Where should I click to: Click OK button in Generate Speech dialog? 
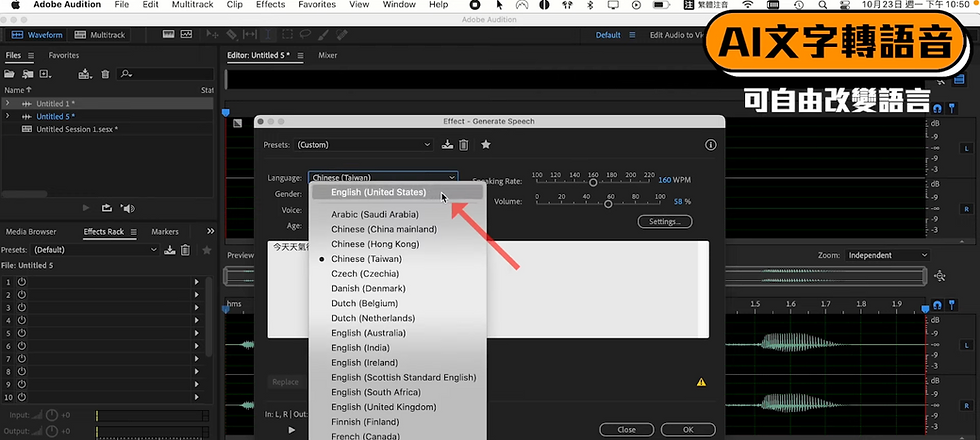(x=688, y=429)
